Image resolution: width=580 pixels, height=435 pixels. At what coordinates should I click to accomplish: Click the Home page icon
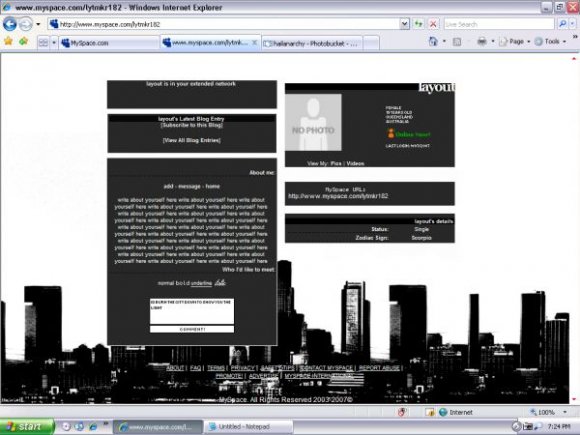click(433, 41)
